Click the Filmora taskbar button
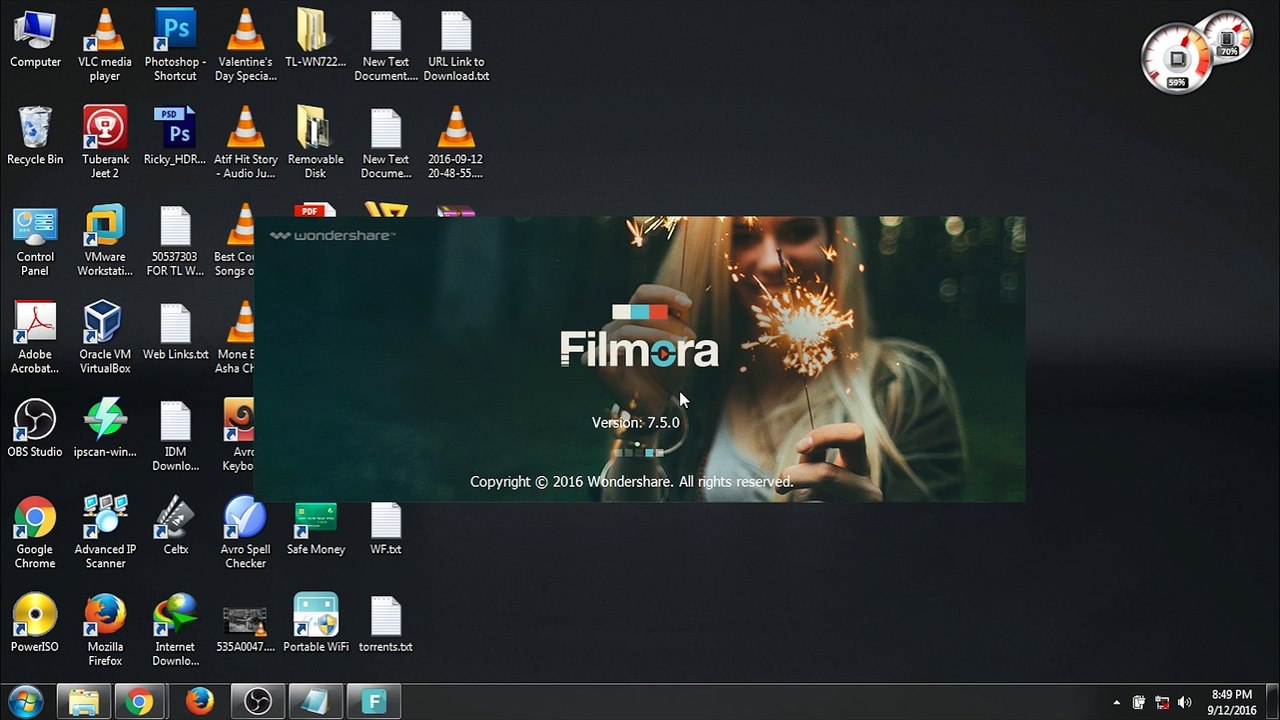 tap(373, 701)
